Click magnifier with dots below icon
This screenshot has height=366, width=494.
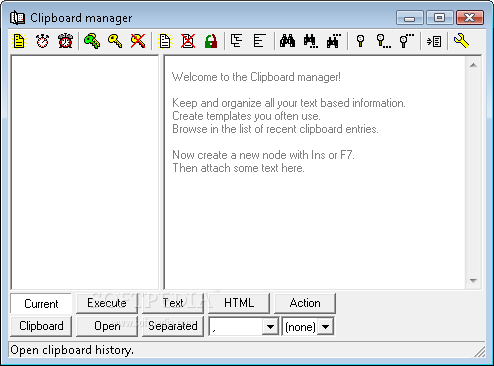pyautogui.click(x=383, y=41)
